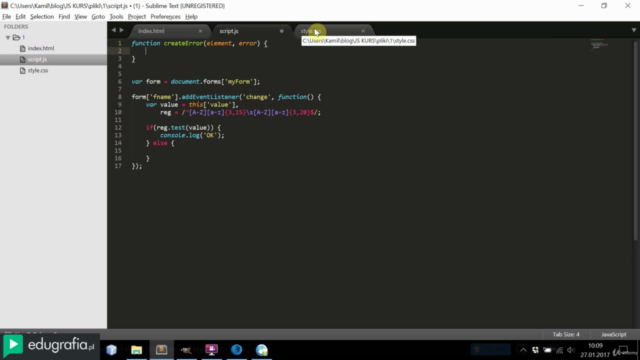Click the security tray icon

[x=536, y=350]
